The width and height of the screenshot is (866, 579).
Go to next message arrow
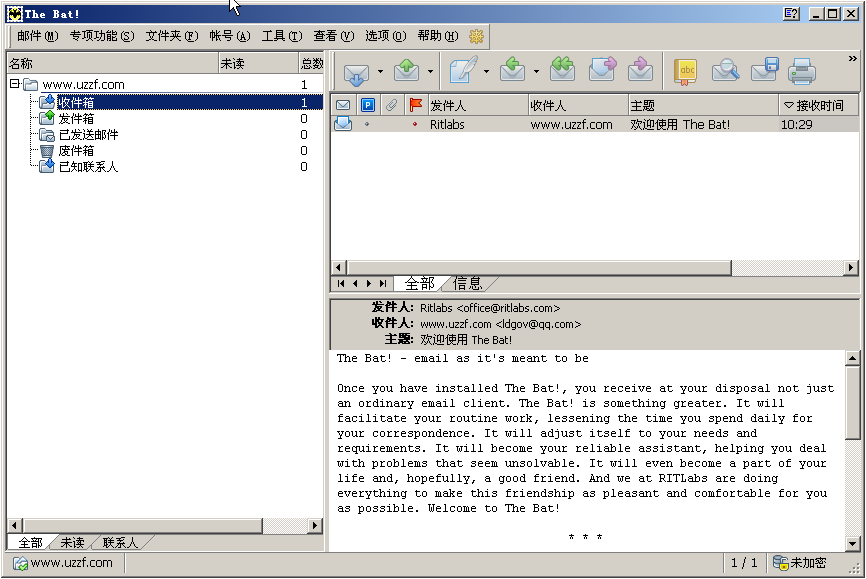point(368,283)
